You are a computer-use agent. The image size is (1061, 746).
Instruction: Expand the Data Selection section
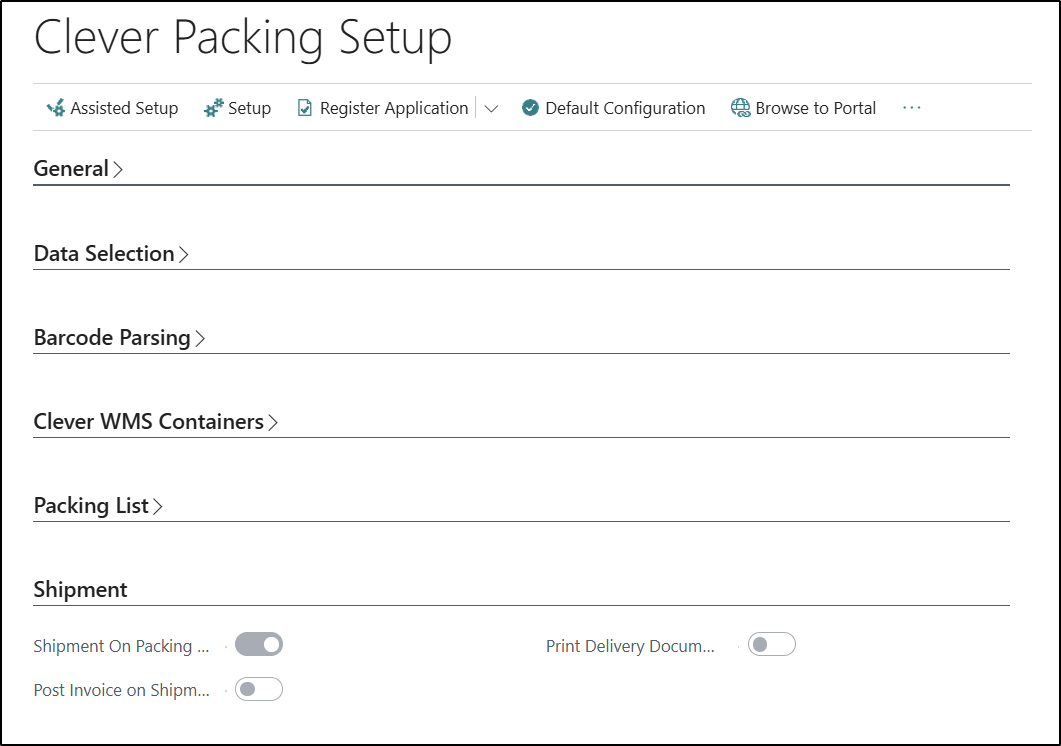[110, 254]
